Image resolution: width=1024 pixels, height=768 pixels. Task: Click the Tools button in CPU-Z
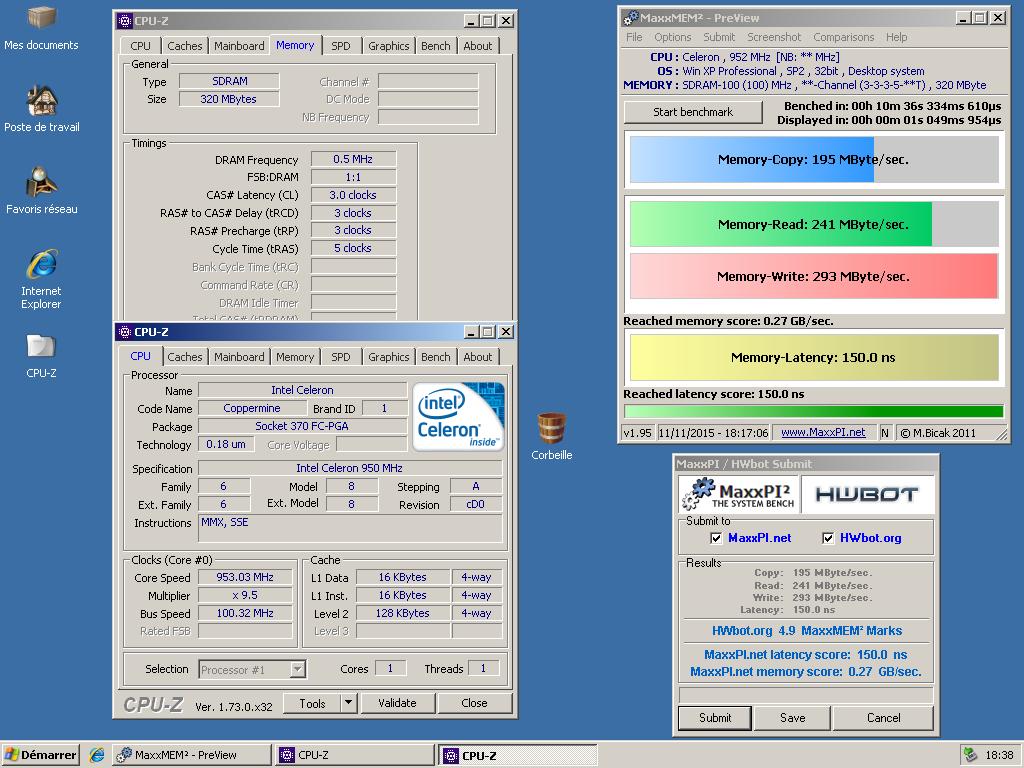point(312,703)
